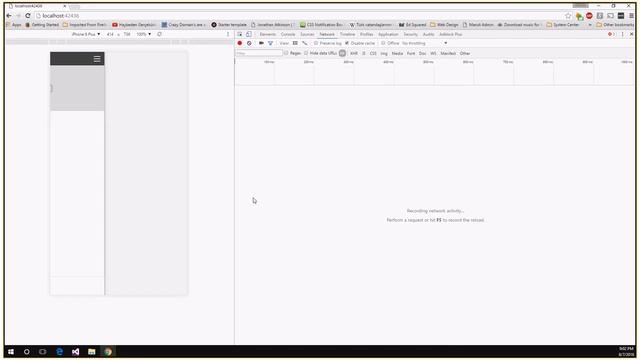
Task: Filter requests by Font type
Action: (411, 53)
